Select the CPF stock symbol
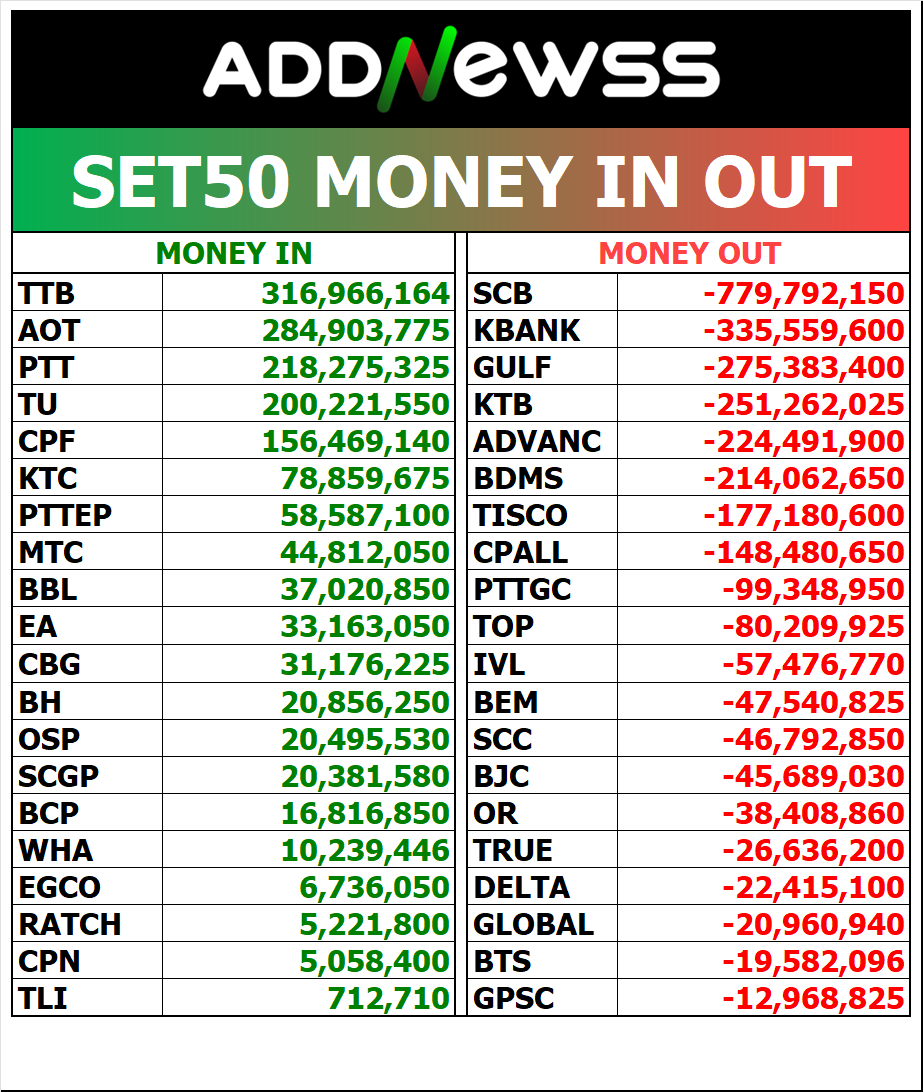The image size is (923, 1092). [47, 441]
